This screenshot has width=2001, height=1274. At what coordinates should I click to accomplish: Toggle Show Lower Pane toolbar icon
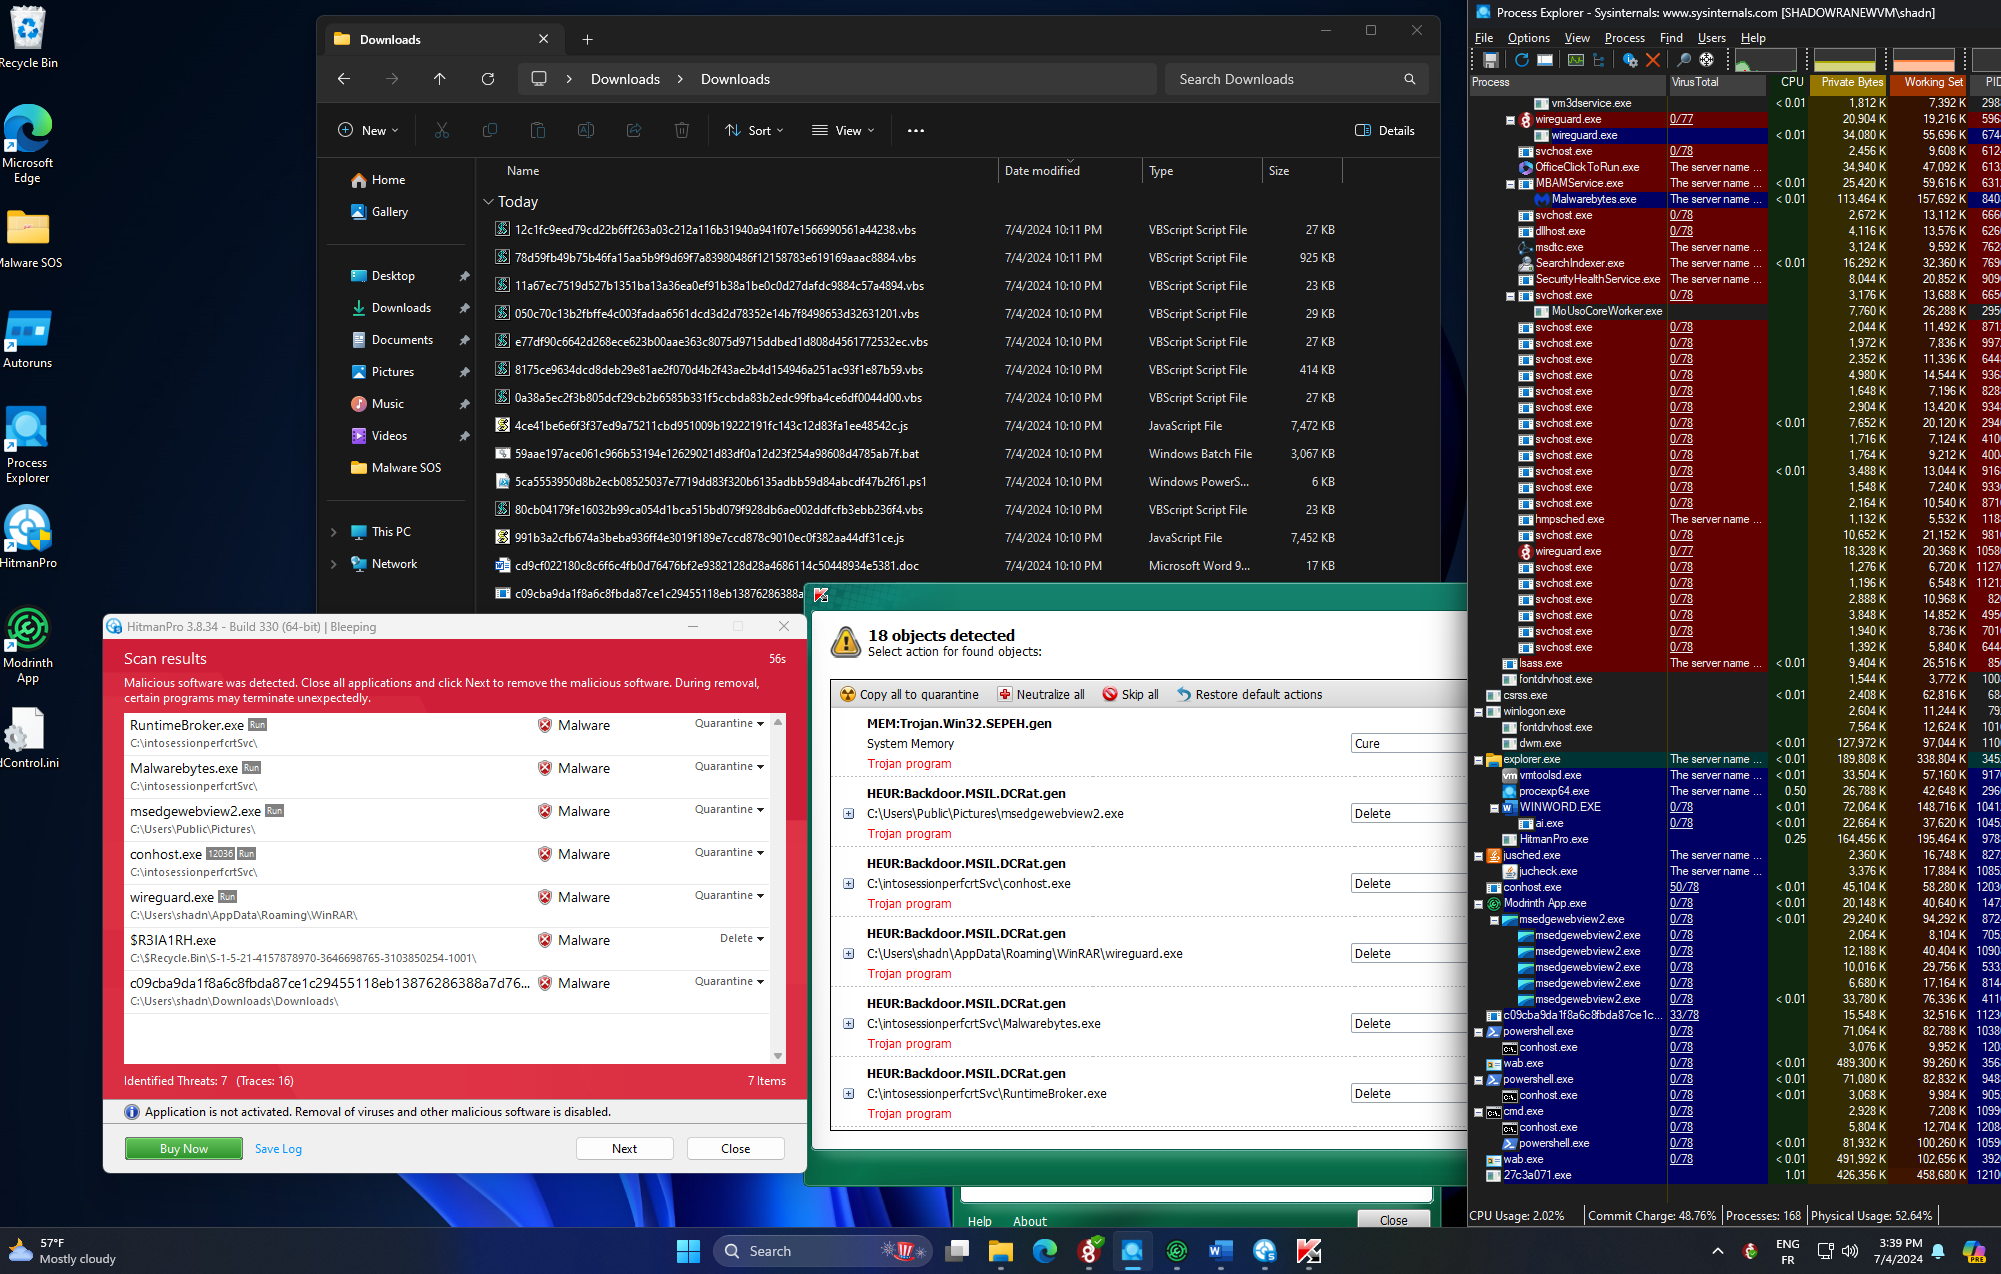pyautogui.click(x=1545, y=60)
